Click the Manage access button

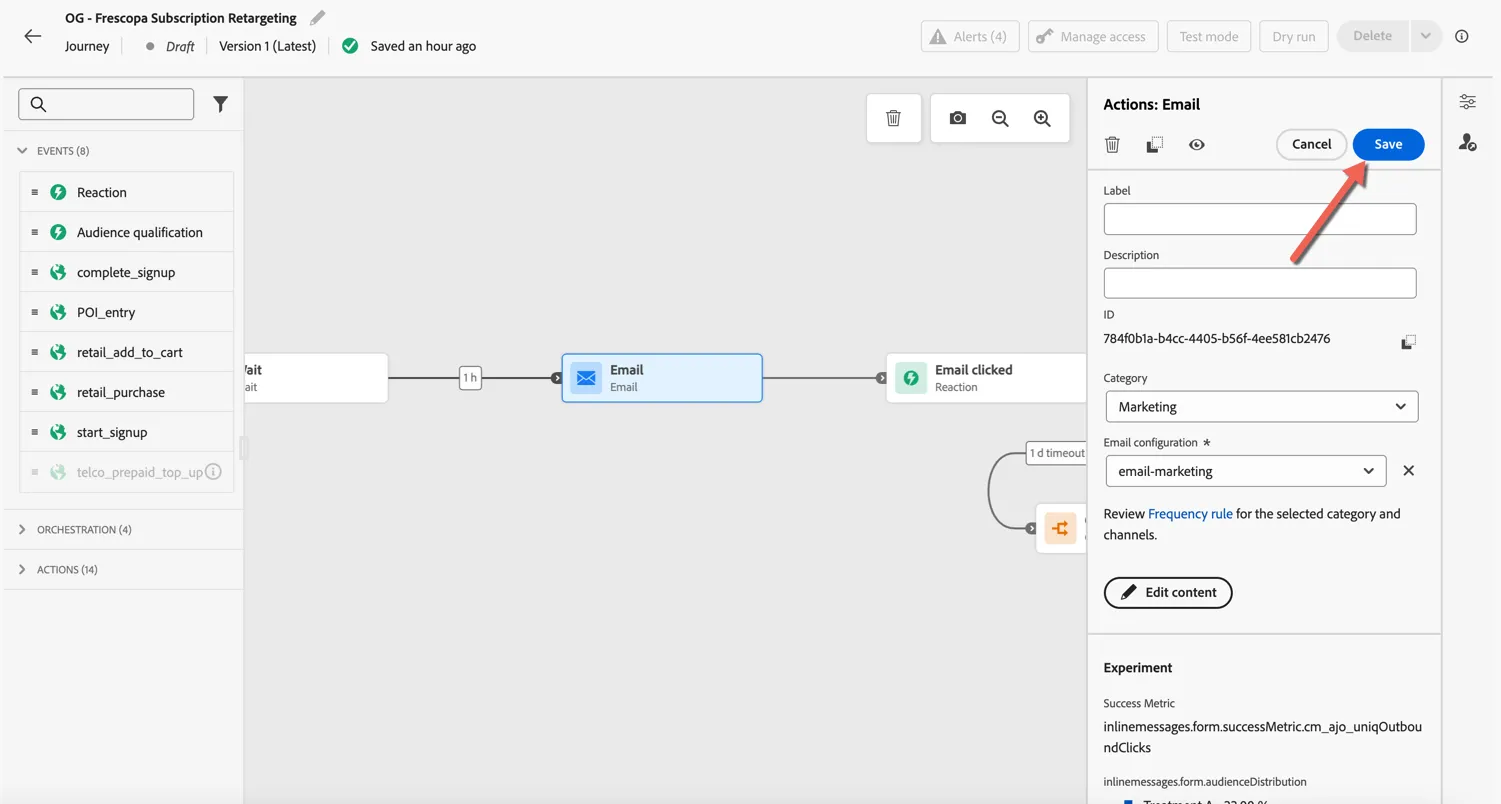coord(1092,37)
